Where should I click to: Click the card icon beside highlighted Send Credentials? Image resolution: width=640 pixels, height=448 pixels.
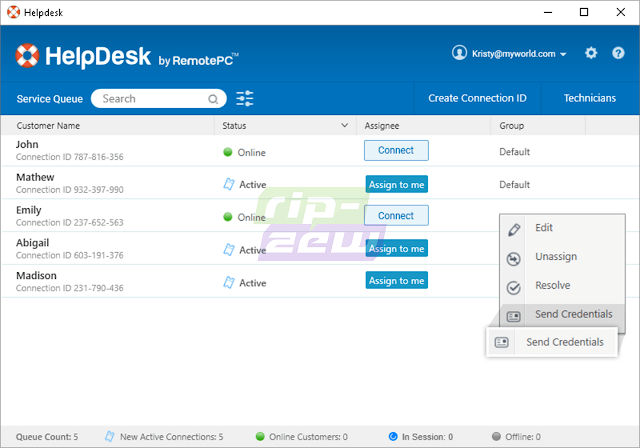click(513, 316)
